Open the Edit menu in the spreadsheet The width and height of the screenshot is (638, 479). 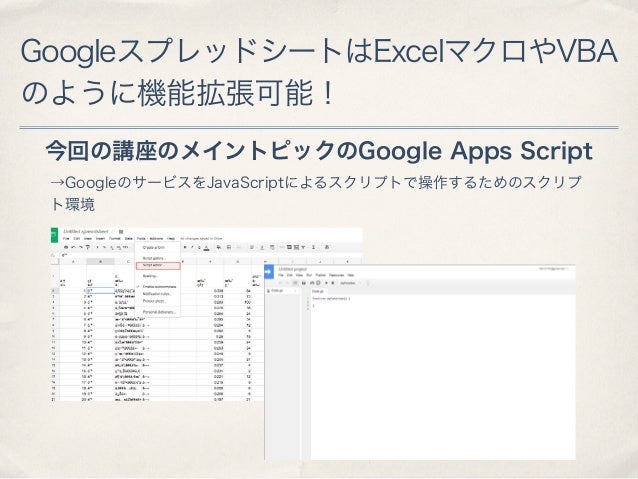76,238
